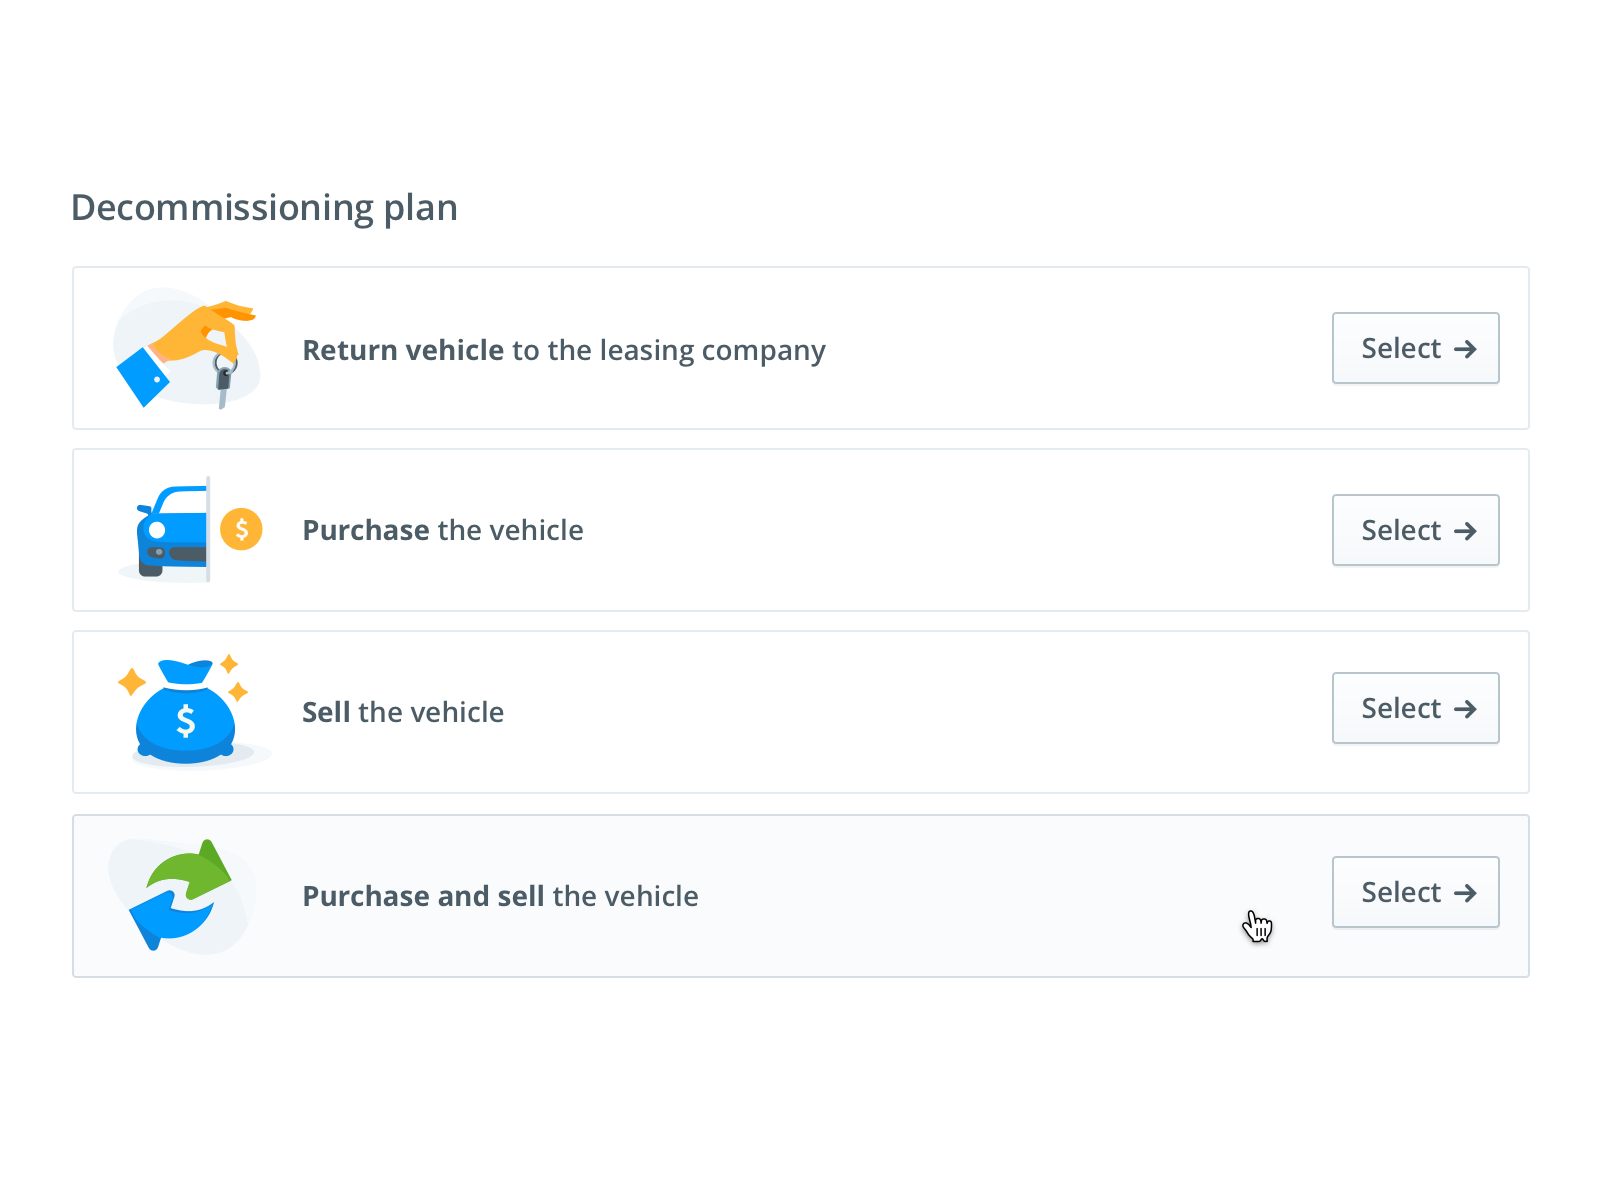This screenshot has height=1200, width=1600.
Task: Click the arrow inside the first Select button
Action: (1466, 348)
